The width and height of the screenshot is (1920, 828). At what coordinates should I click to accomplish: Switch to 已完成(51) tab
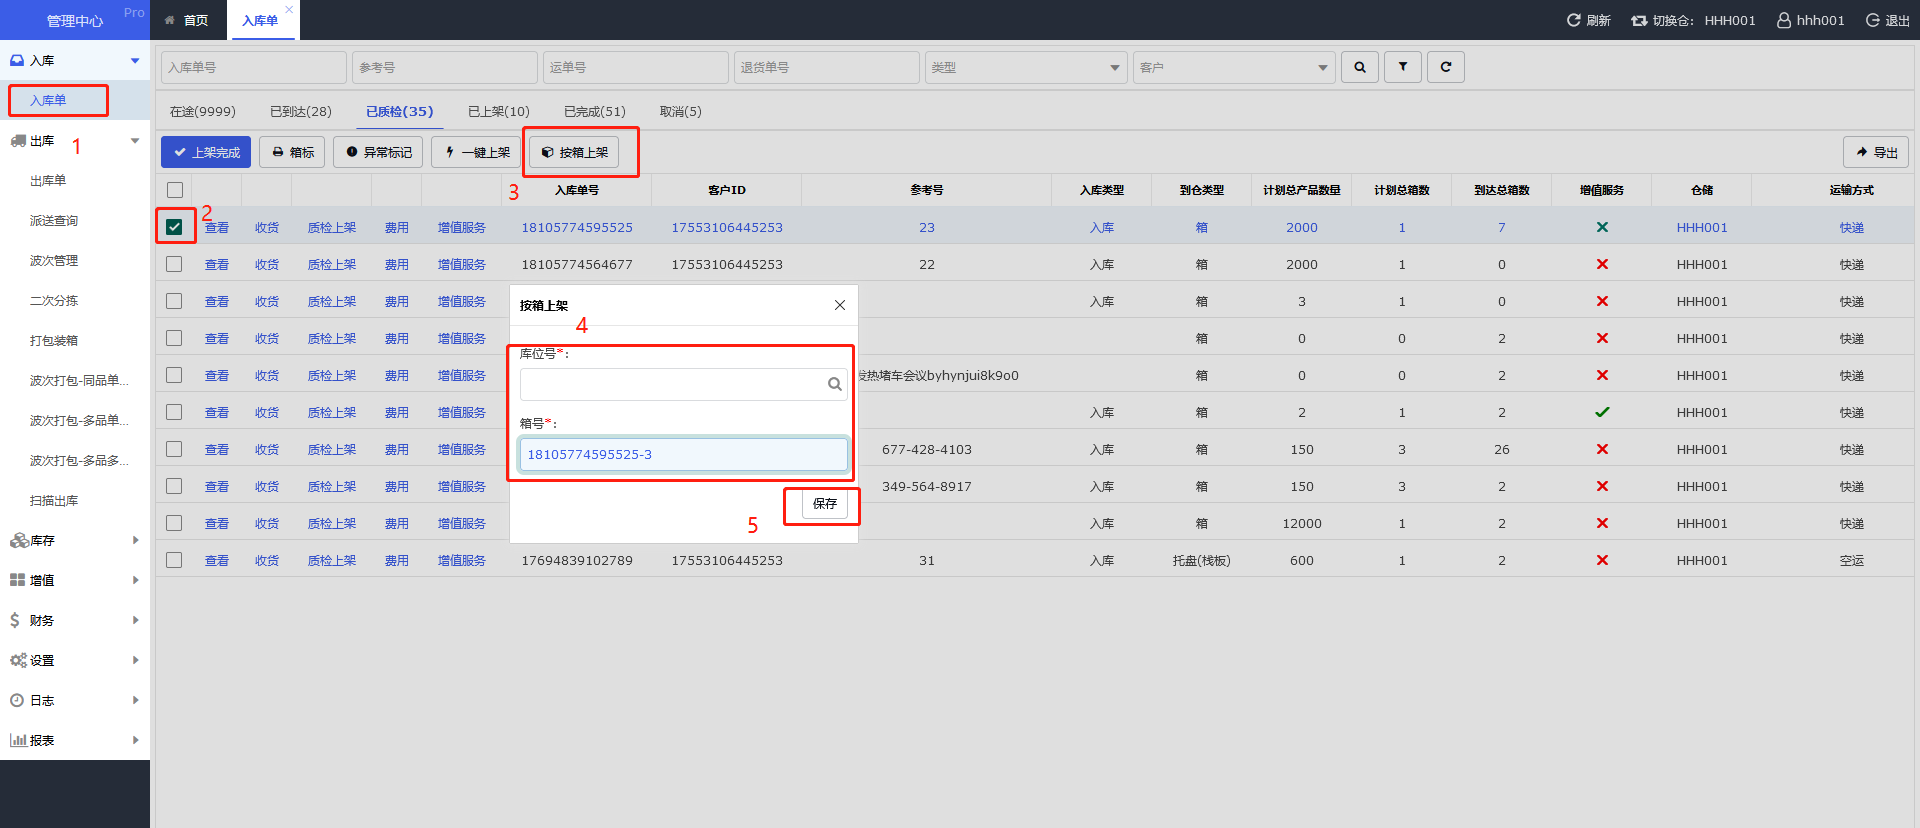tap(595, 111)
